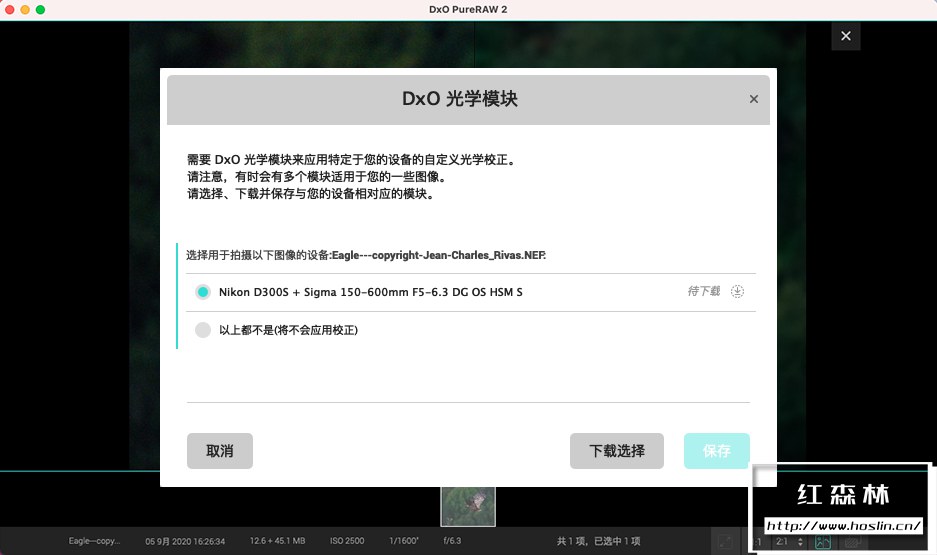Click the 待下载 status text
Screen dimensions: 937x555
703,292
